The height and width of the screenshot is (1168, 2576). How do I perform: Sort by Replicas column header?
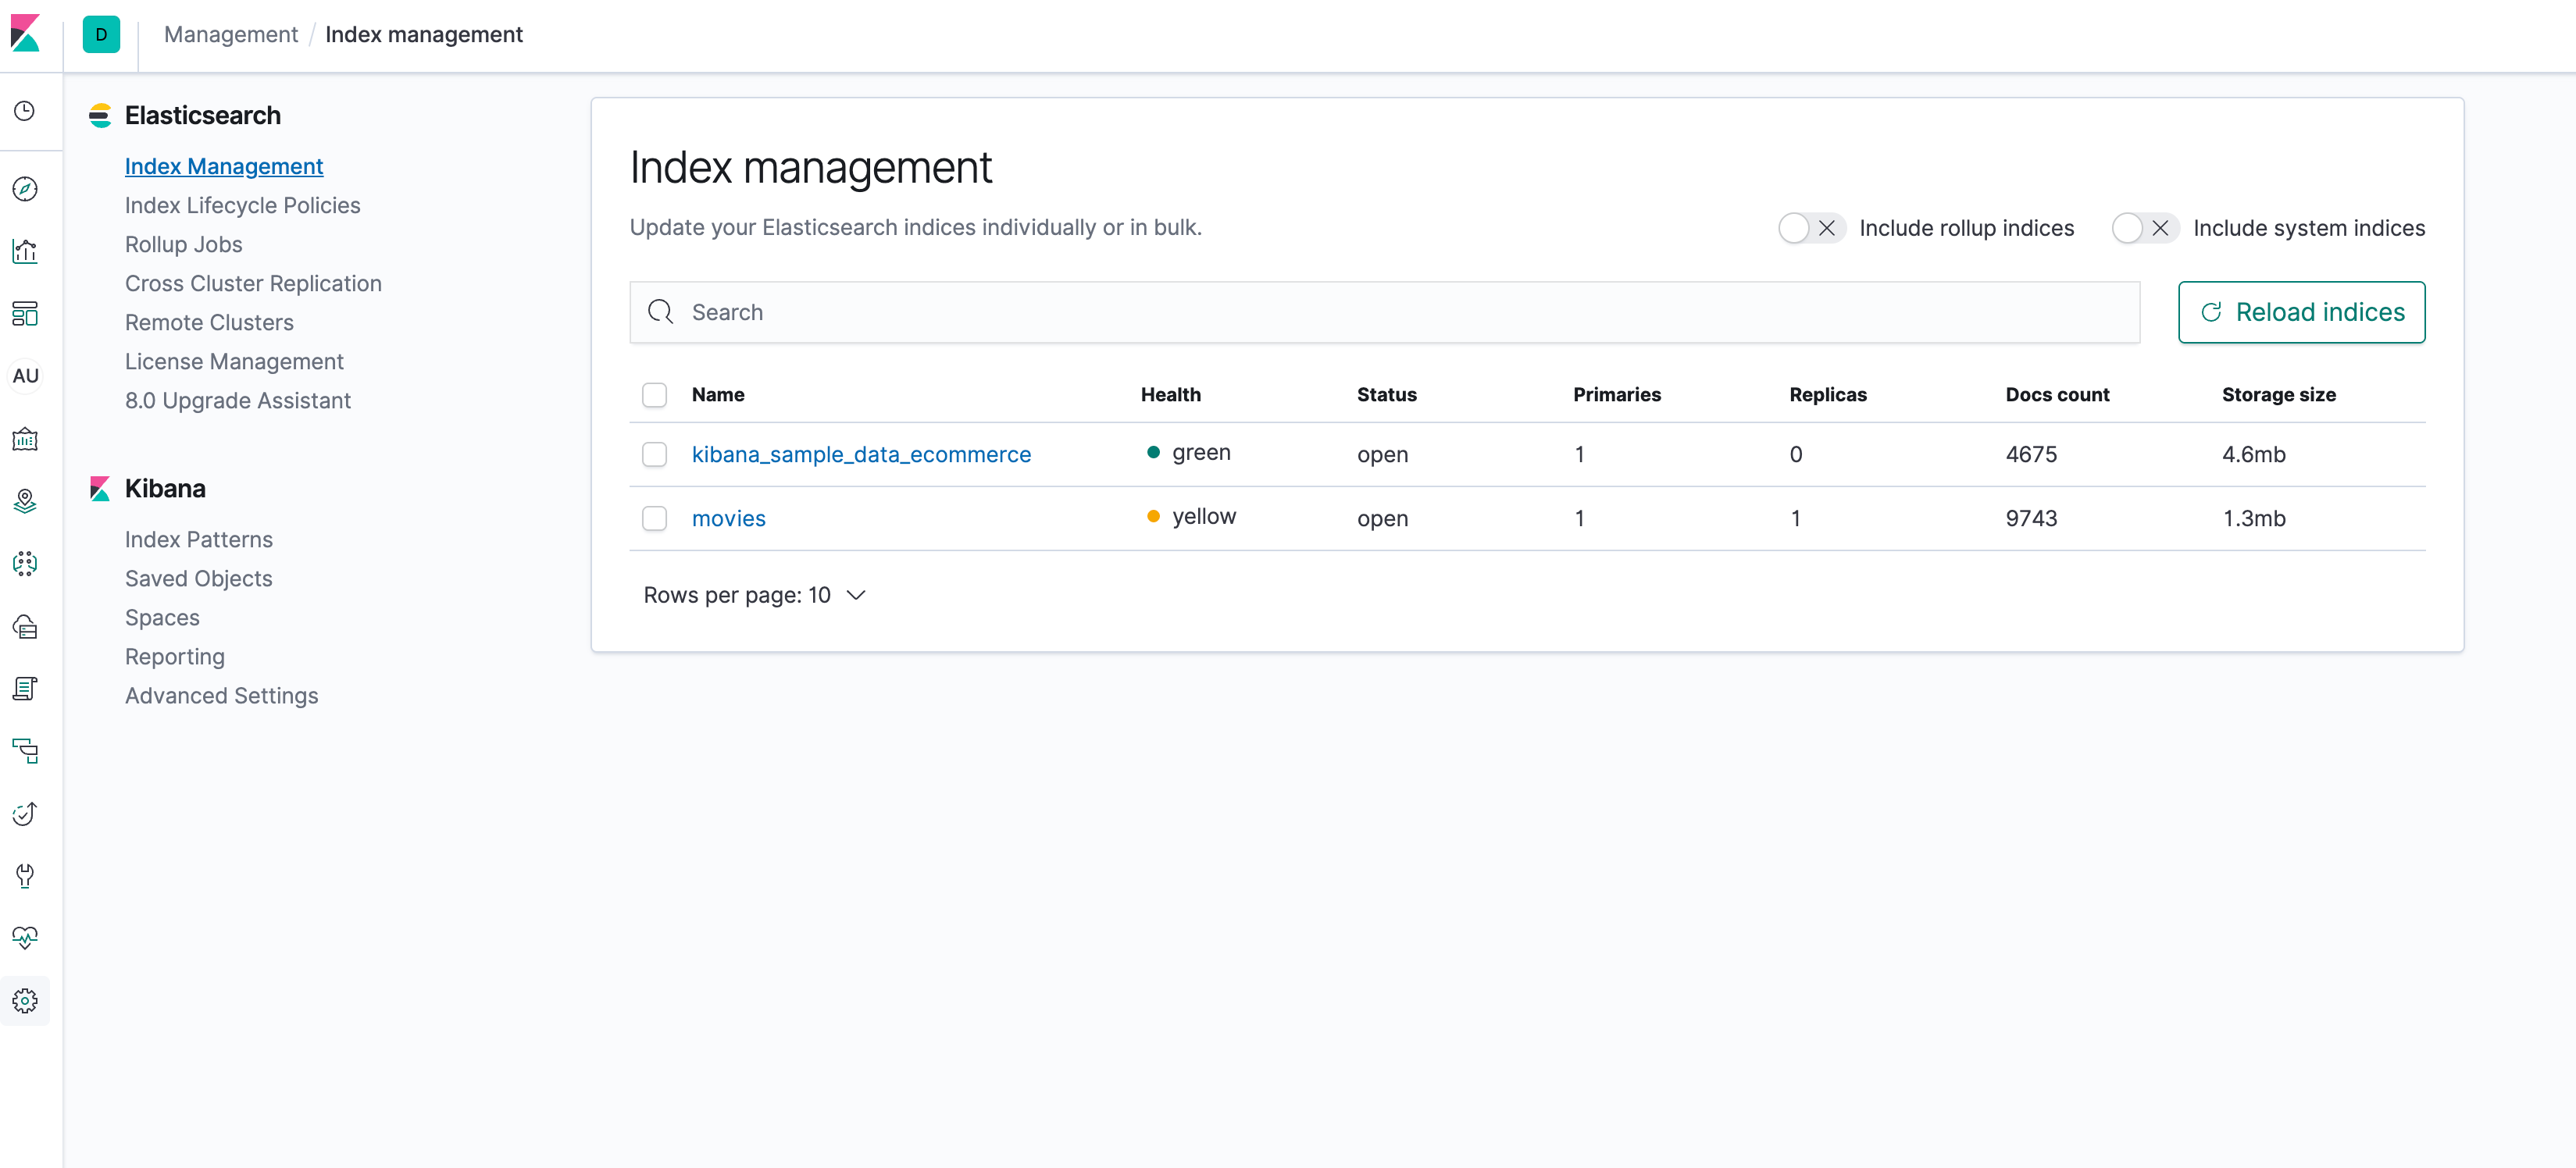[1828, 394]
